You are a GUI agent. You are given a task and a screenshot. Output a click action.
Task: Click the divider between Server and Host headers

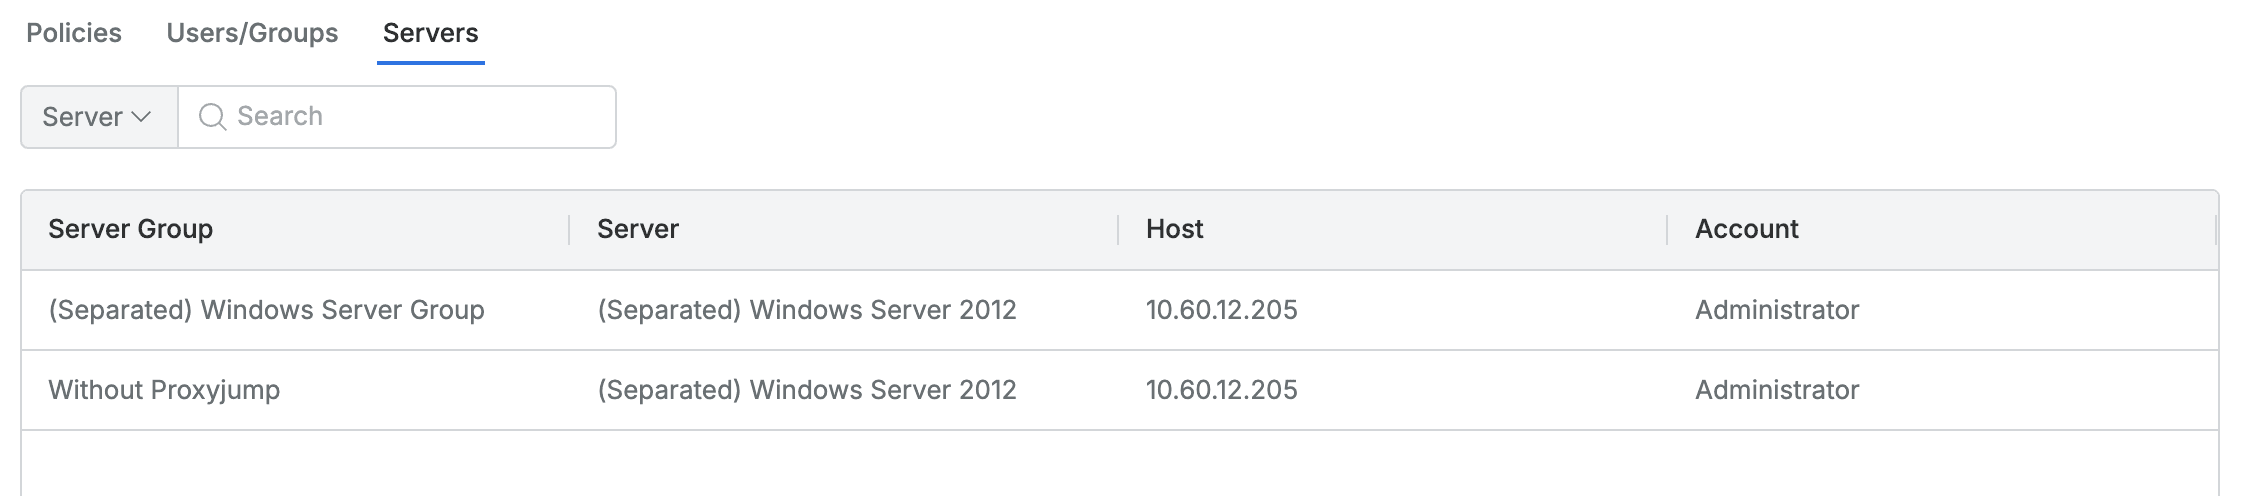pos(1118,229)
